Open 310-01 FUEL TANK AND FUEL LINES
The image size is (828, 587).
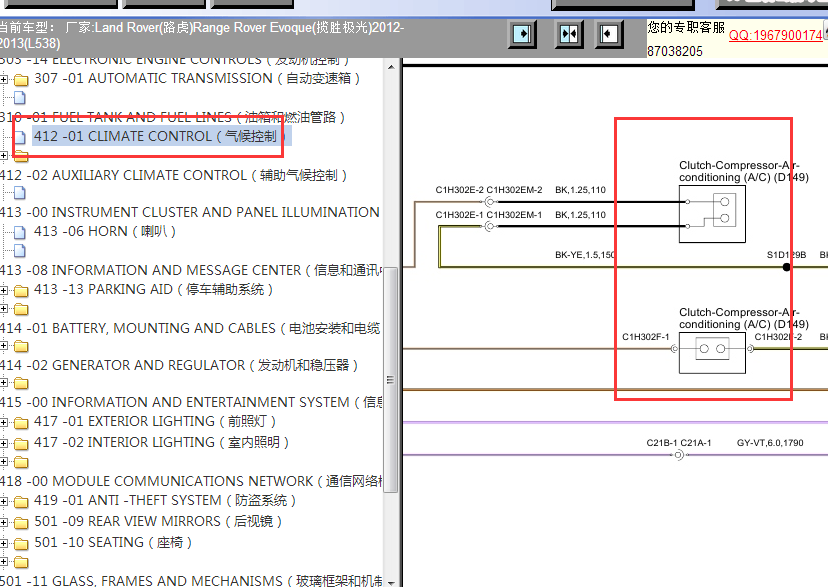pos(172,117)
